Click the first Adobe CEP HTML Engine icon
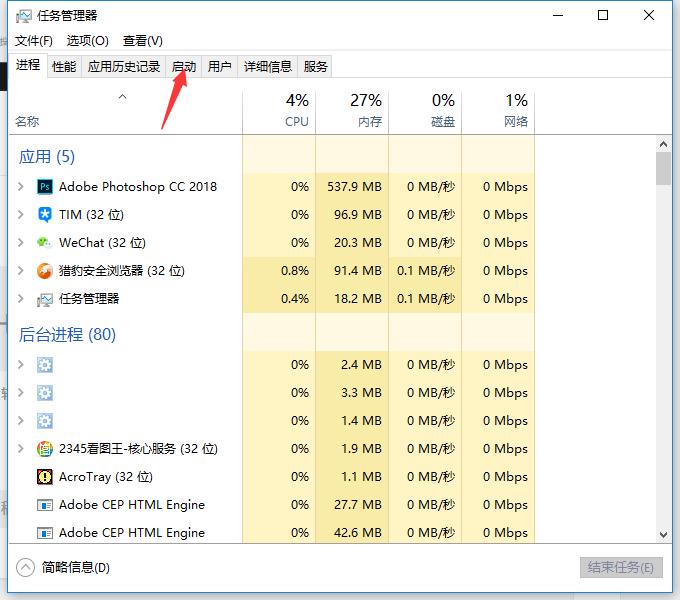This screenshot has width=680, height=600. 45,505
